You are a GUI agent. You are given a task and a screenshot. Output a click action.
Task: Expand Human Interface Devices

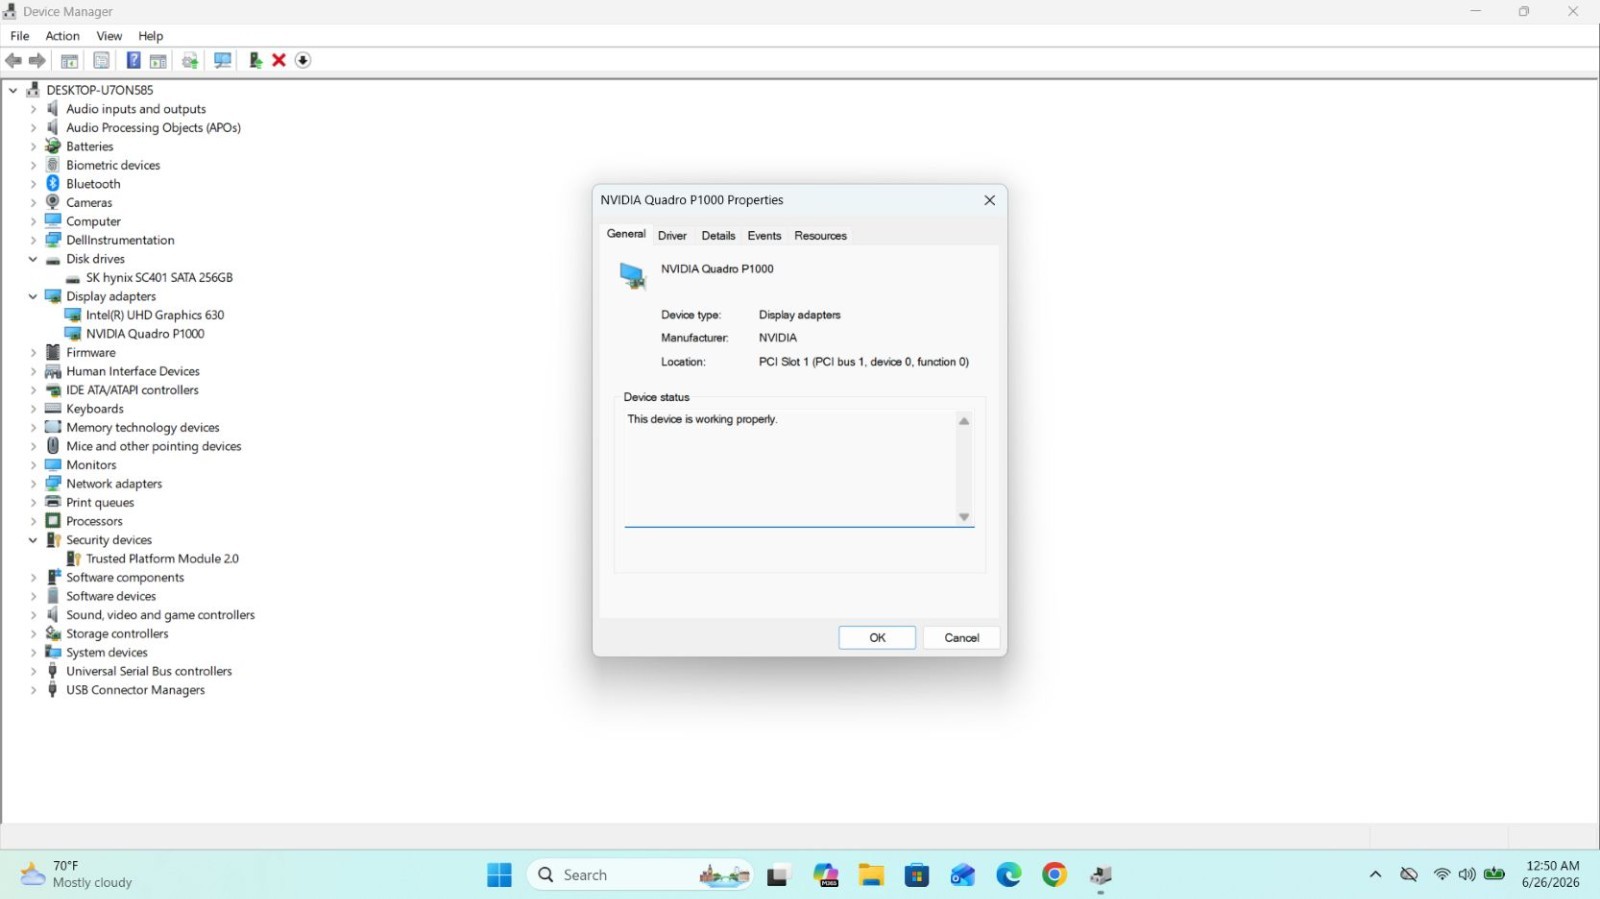point(33,372)
